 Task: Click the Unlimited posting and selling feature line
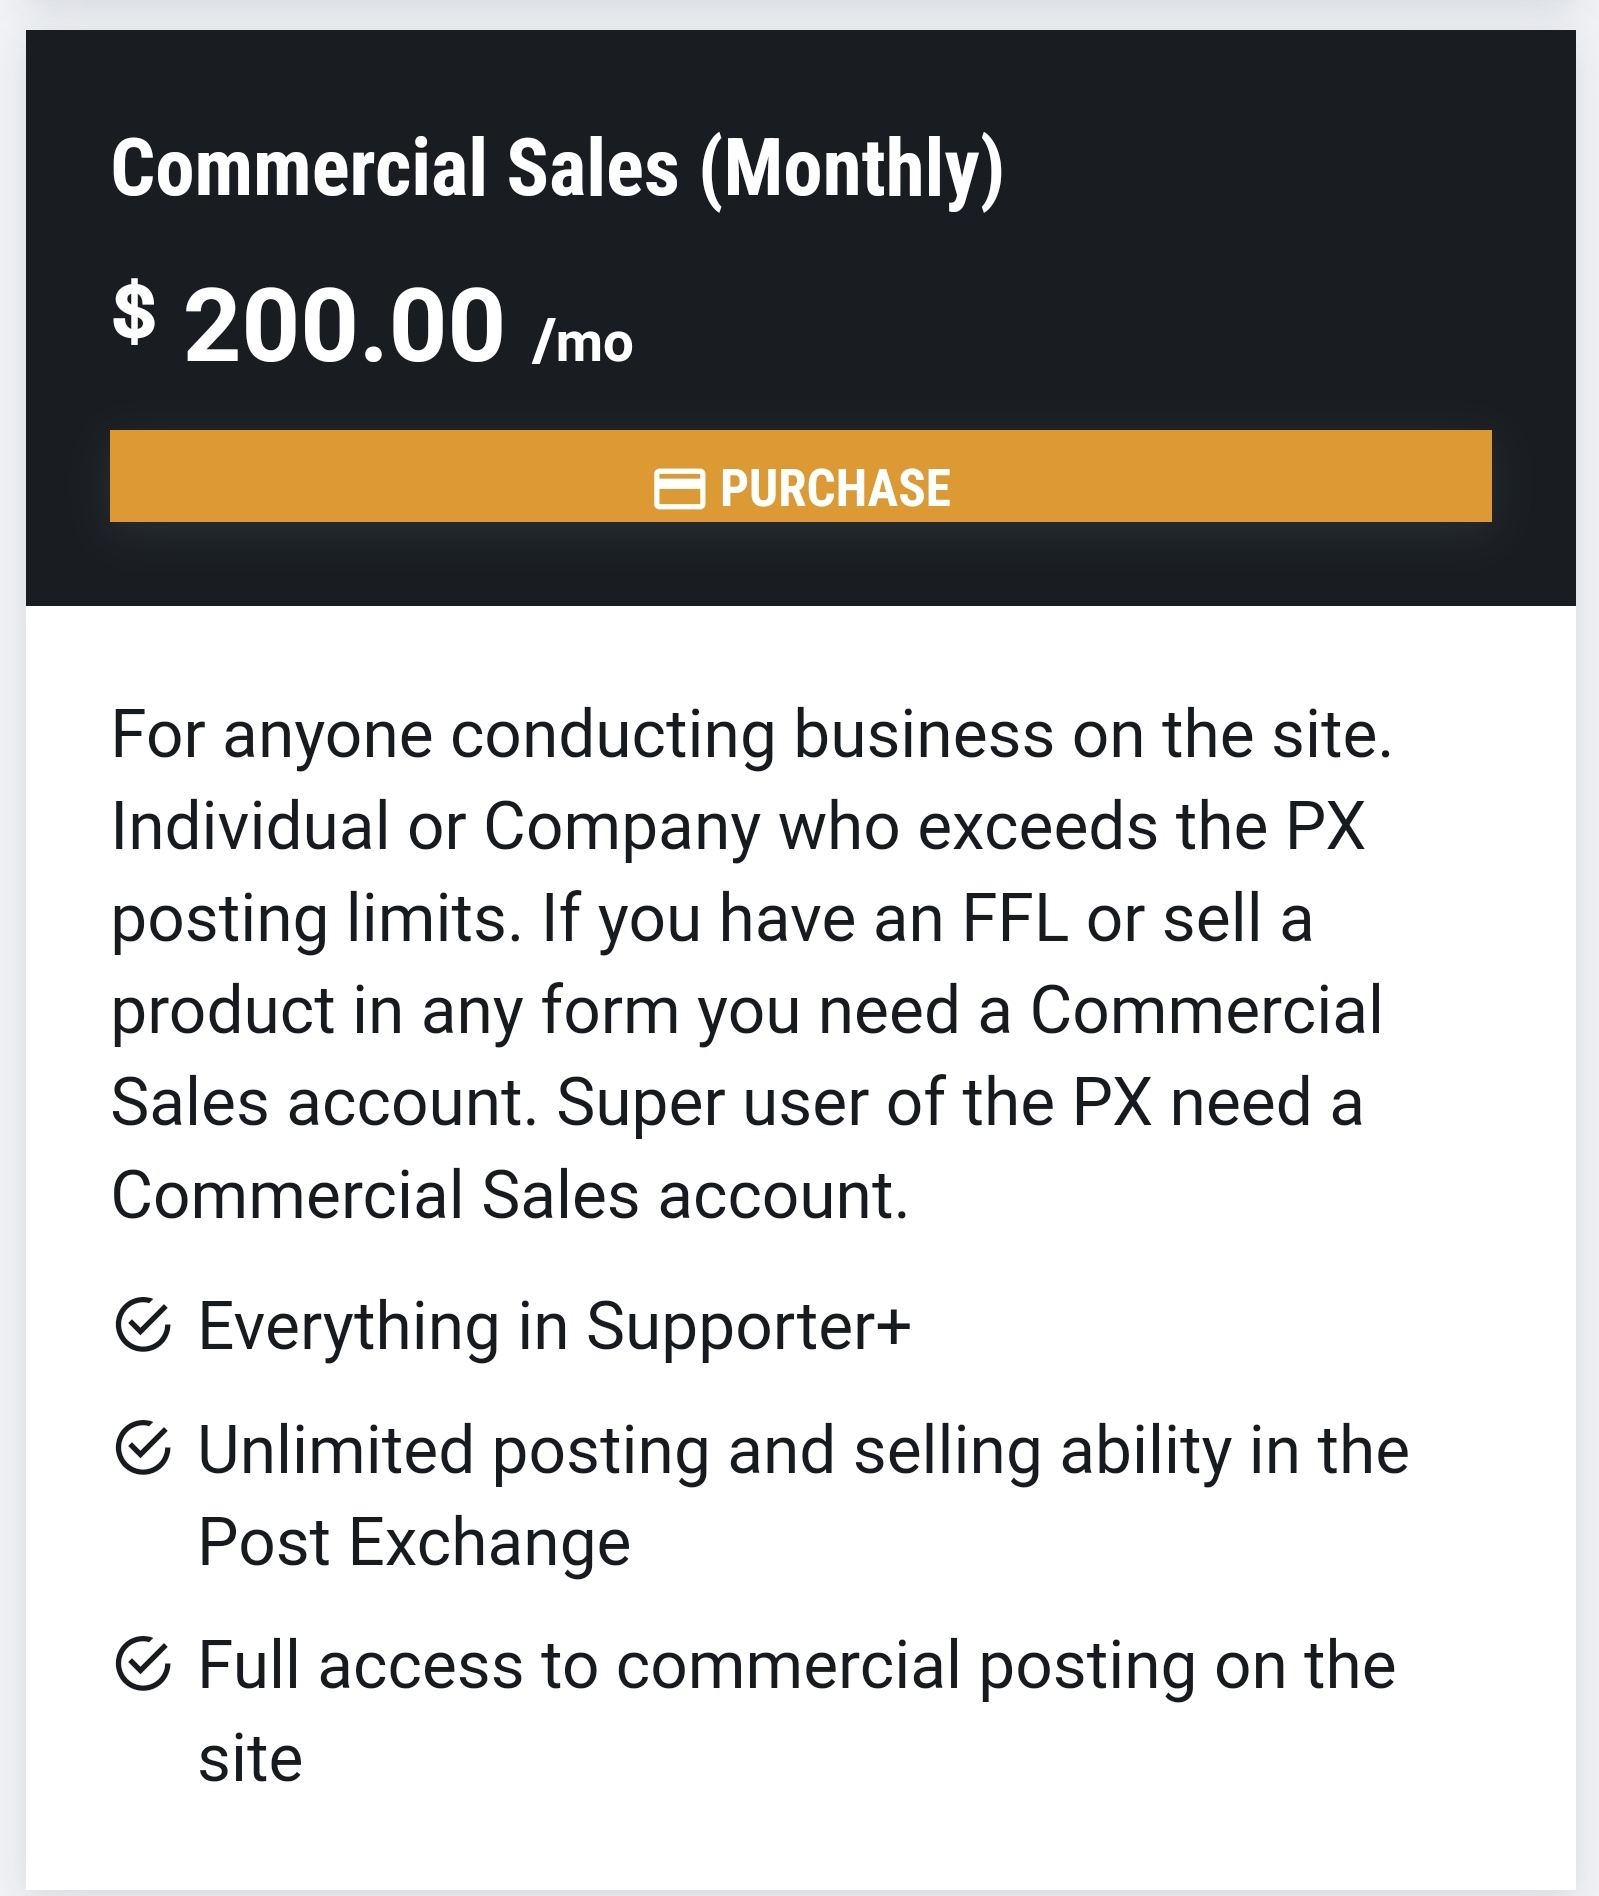tap(803, 1450)
